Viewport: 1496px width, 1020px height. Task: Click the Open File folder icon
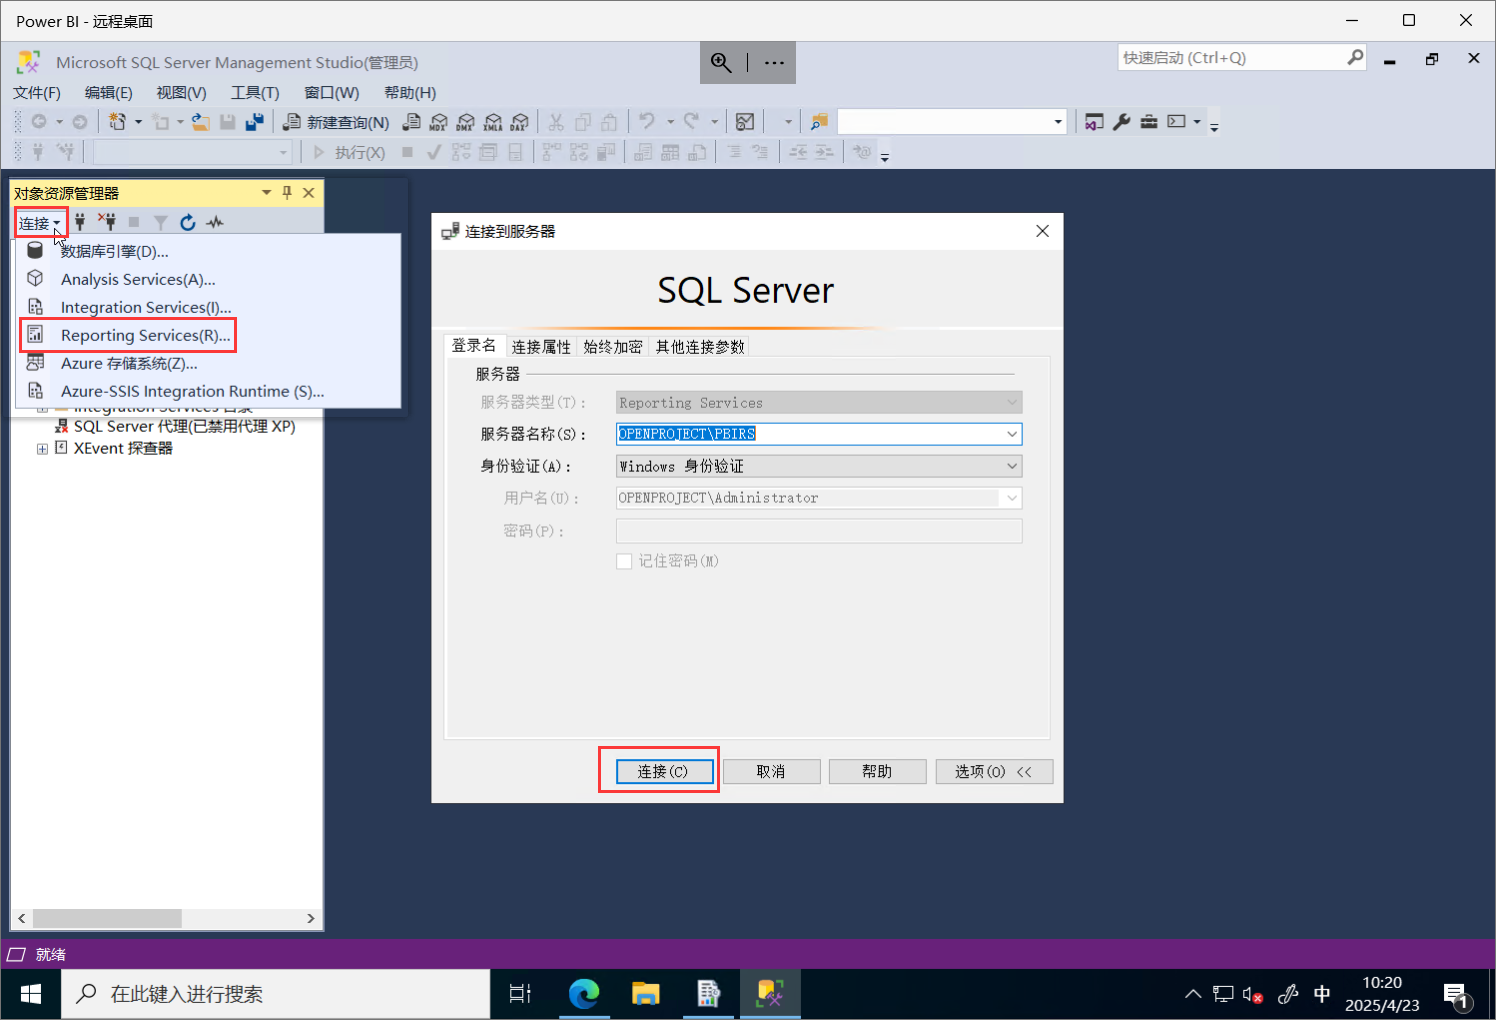[200, 122]
